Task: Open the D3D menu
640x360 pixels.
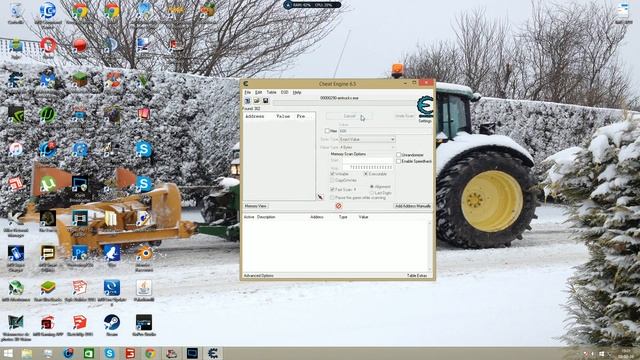Action: (x=284, y=93)
